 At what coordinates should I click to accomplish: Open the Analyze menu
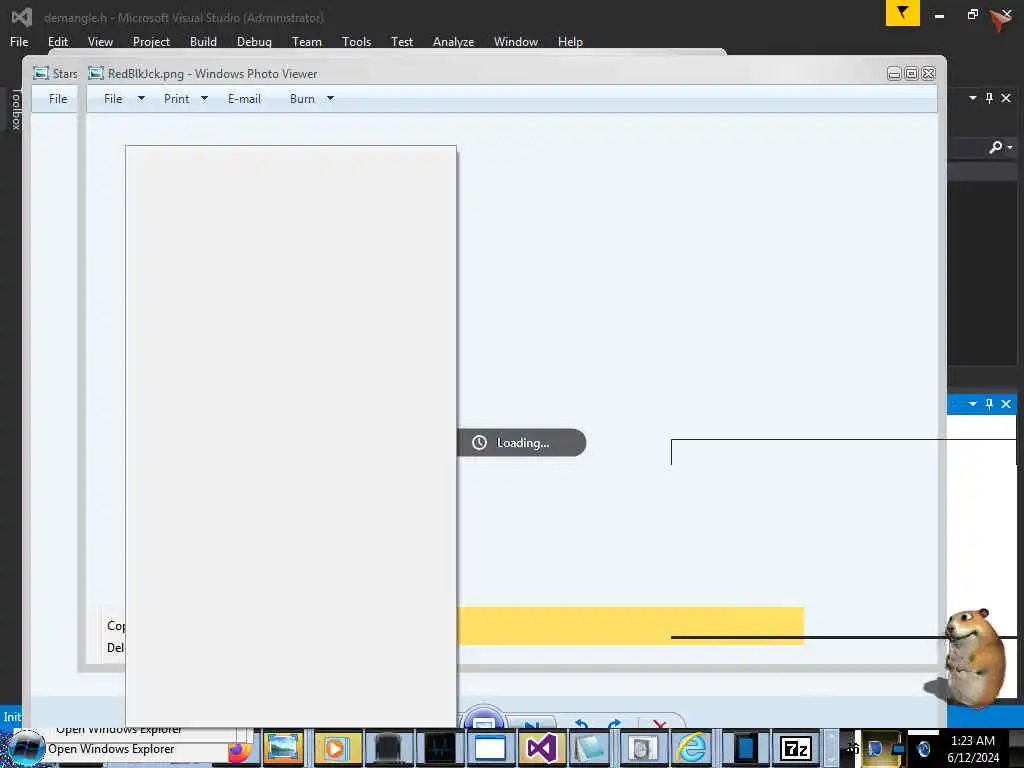453,42
